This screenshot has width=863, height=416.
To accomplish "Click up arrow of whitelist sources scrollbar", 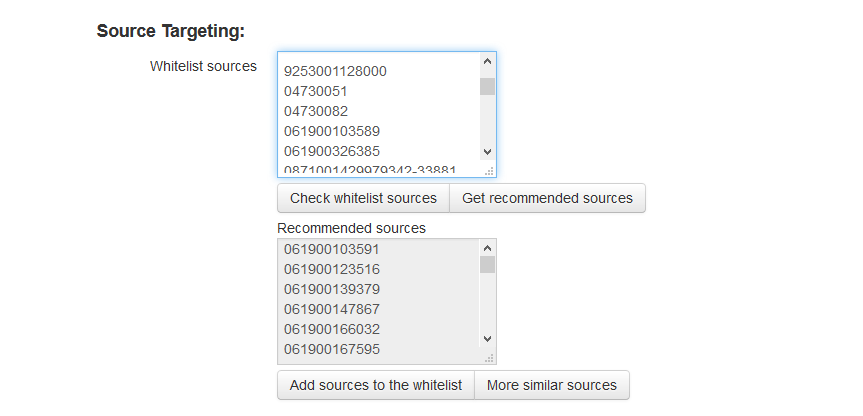I will point(487,62).
